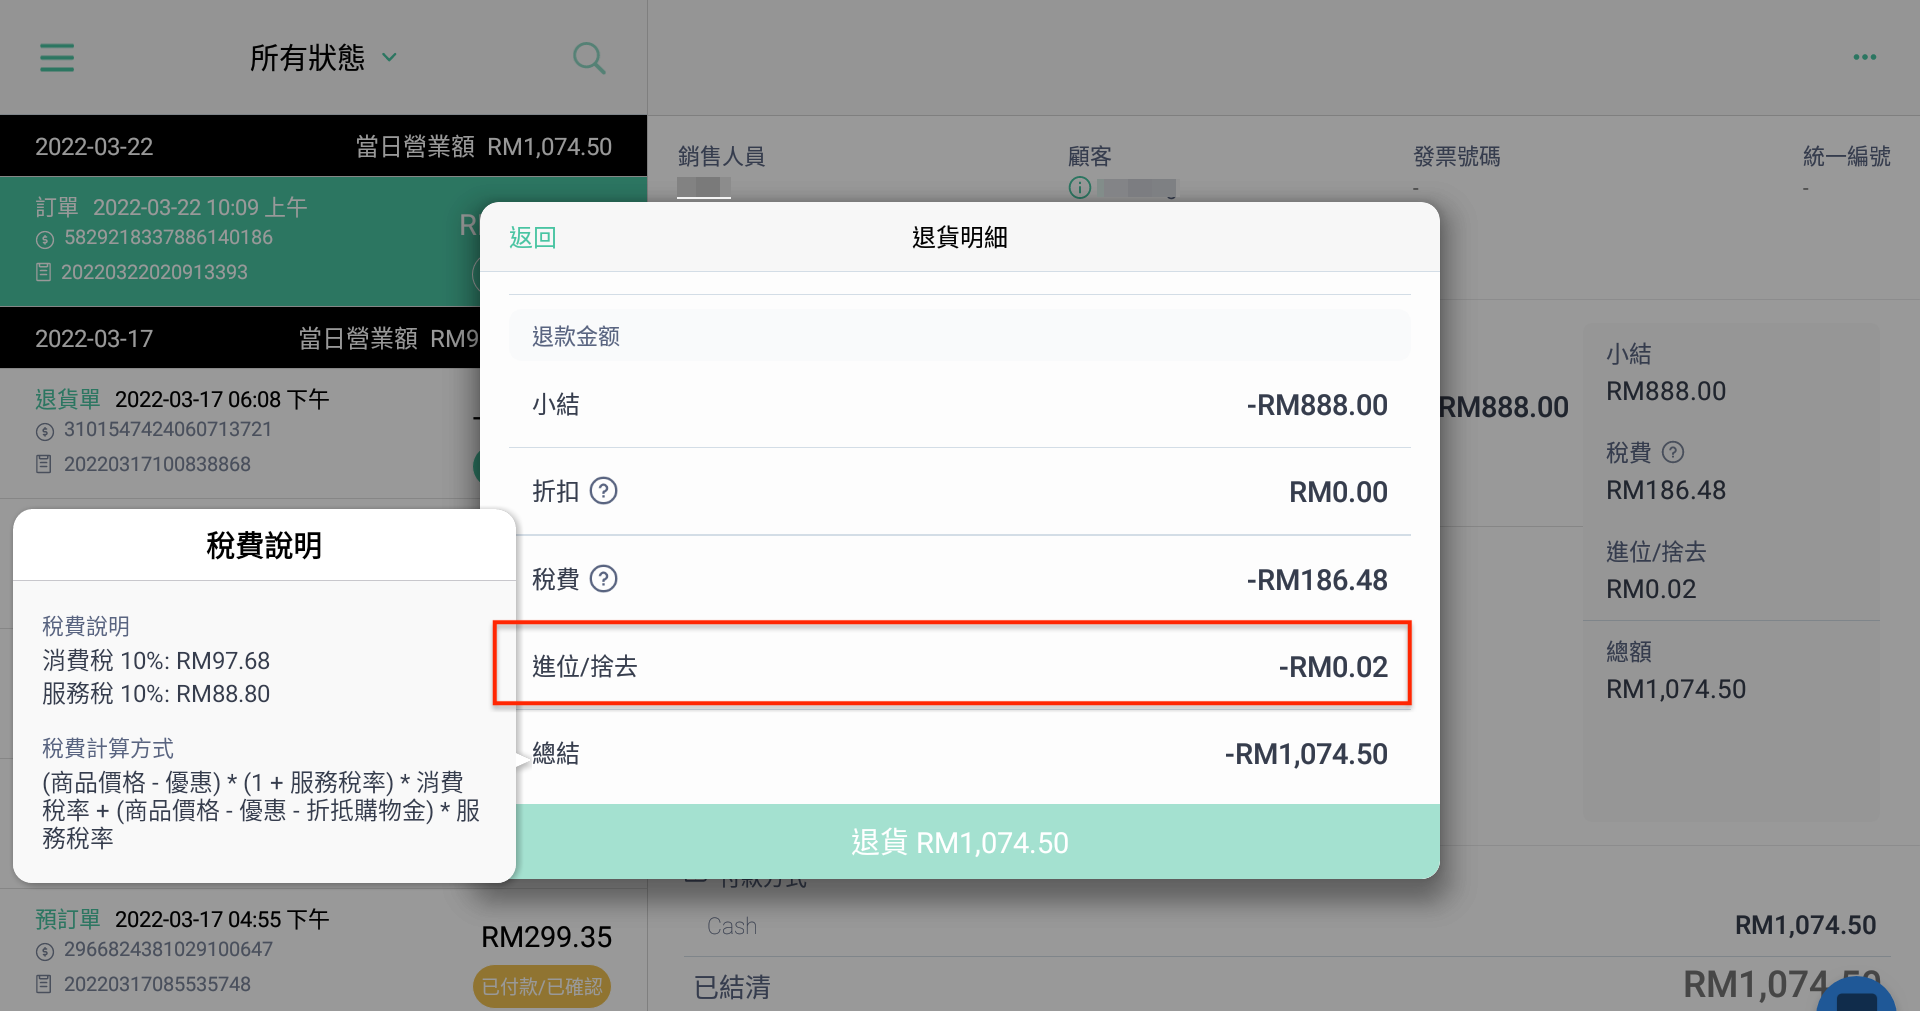Open the hamburger menu
The height and width of the screenshot is (1011, 1920).
point(57,57)
